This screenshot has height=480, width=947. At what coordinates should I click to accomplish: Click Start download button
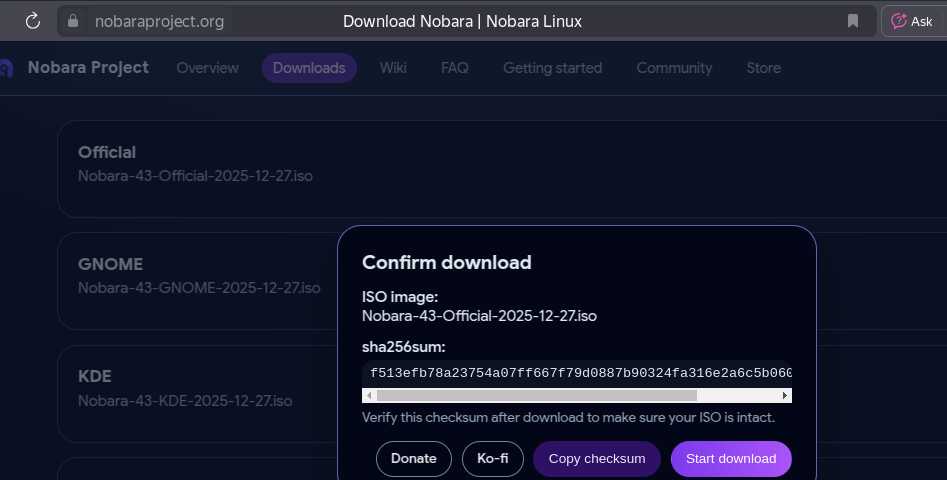coord(731,459)
